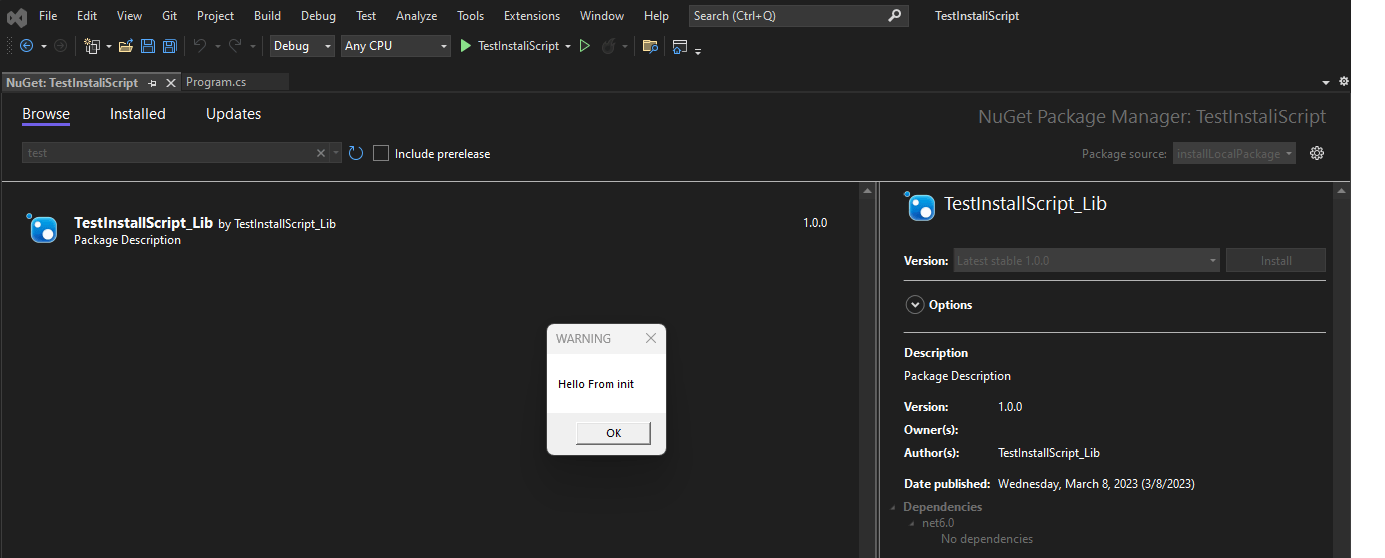Toggle the Include prerelease checkbox
The width and height of the screenshot is (1385, 558).
click(381, 153)
